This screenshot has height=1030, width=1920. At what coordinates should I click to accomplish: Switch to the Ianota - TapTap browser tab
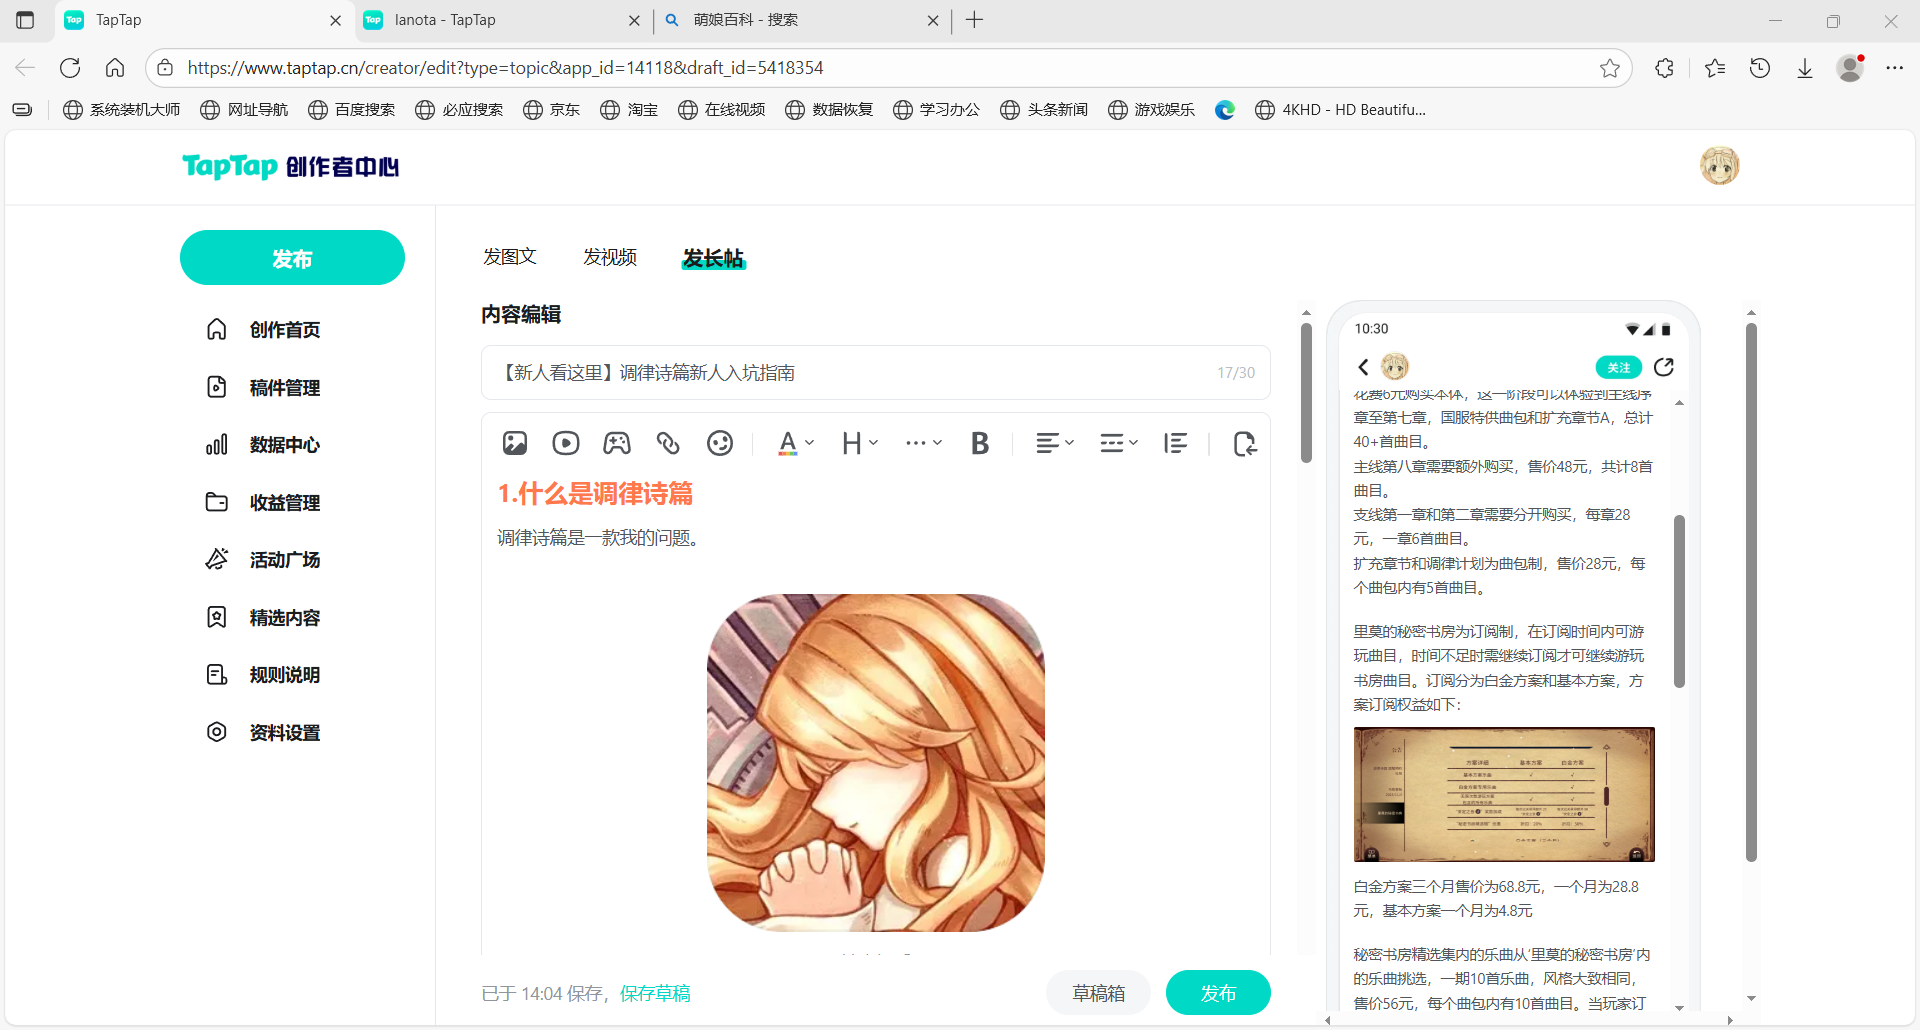pos(504,20)
